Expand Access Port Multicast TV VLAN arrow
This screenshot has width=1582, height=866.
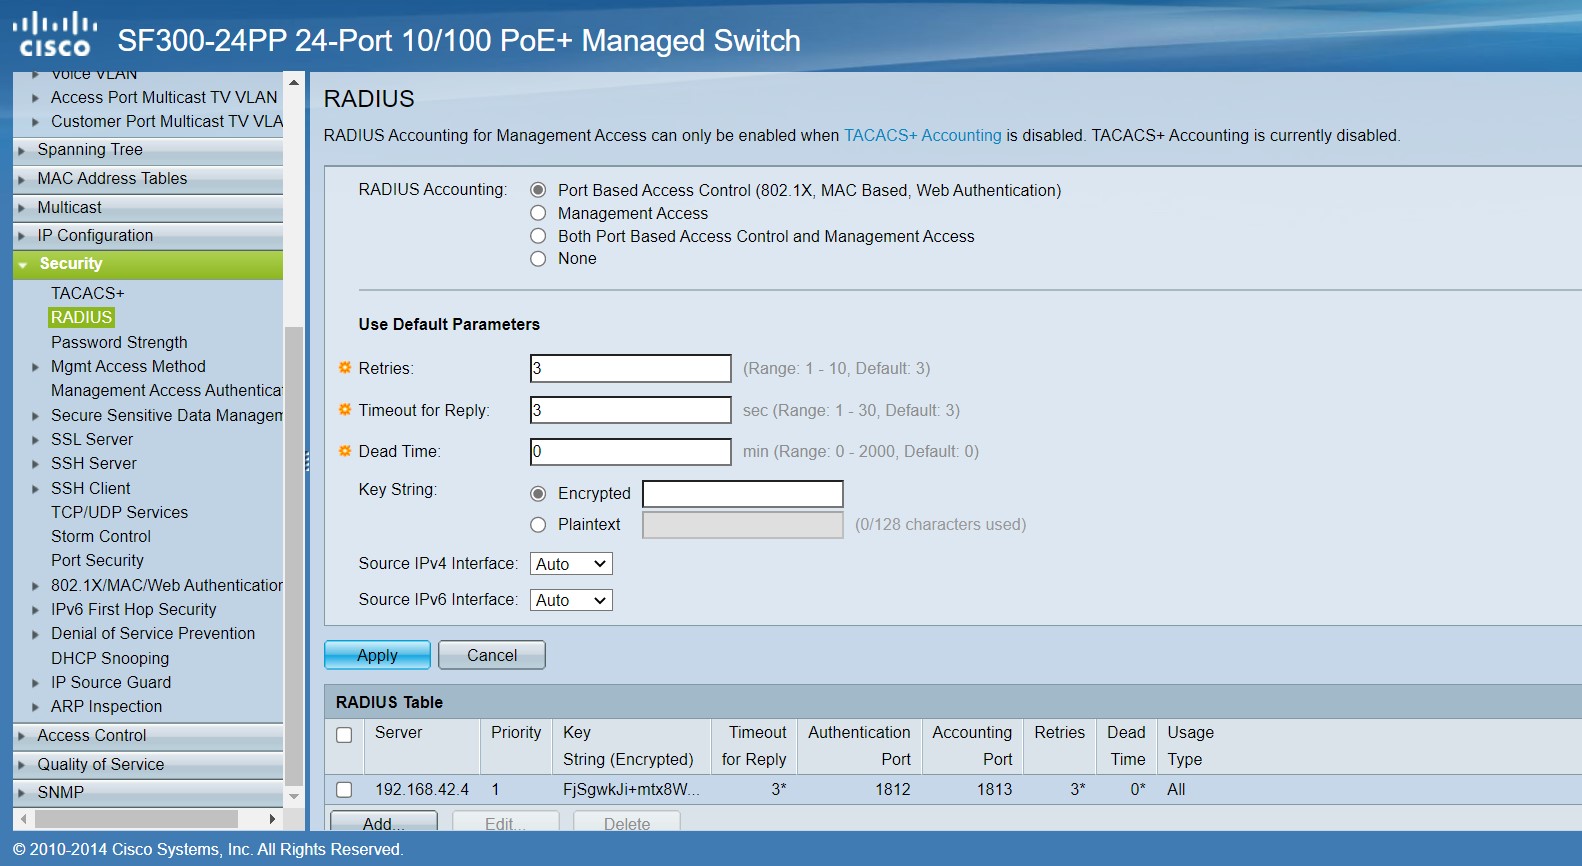point(35,98)
